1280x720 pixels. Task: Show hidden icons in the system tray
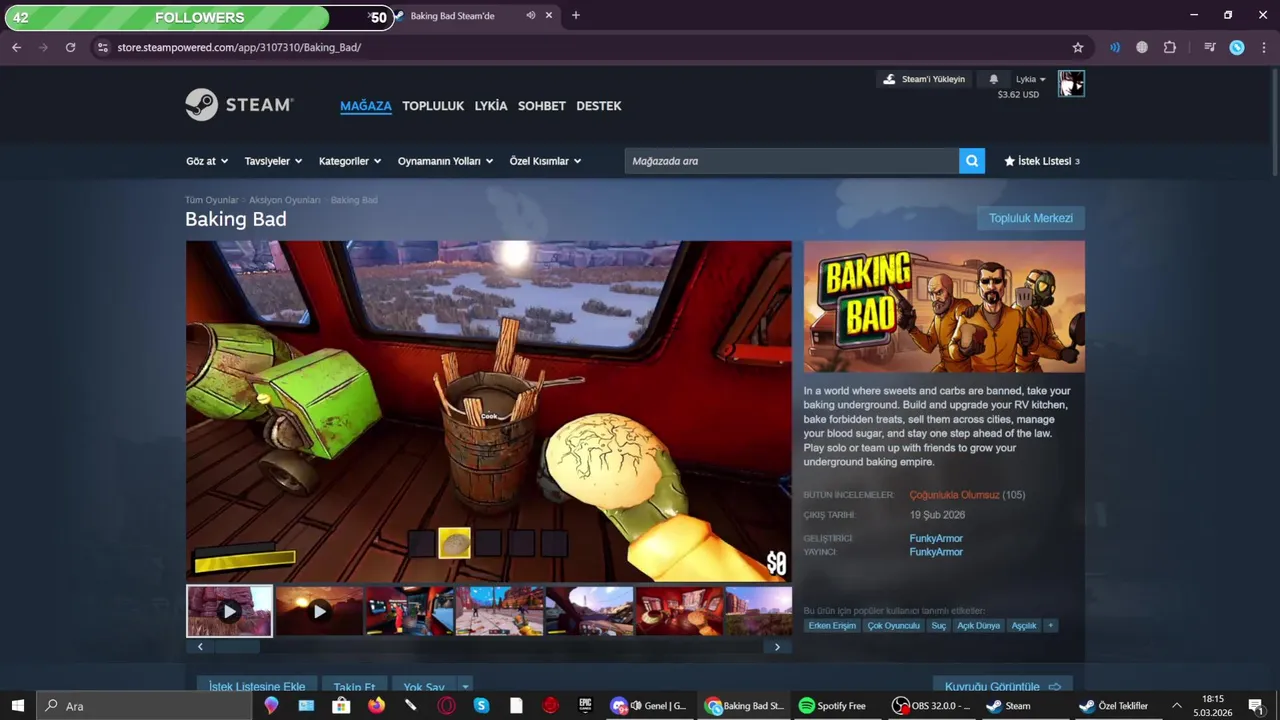coord(1176,706)
